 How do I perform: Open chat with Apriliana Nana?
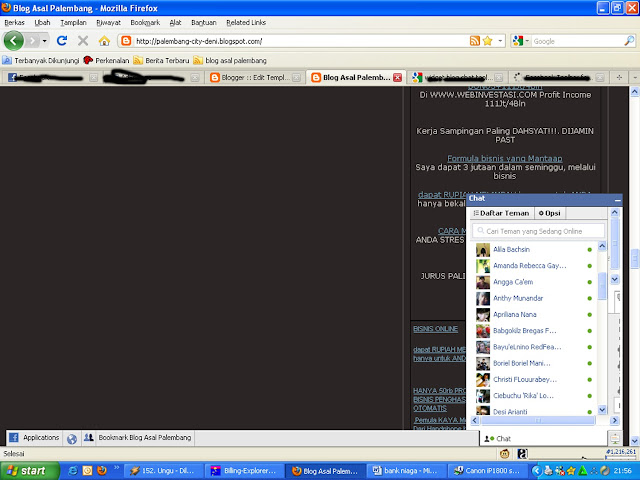coord(534,315)
